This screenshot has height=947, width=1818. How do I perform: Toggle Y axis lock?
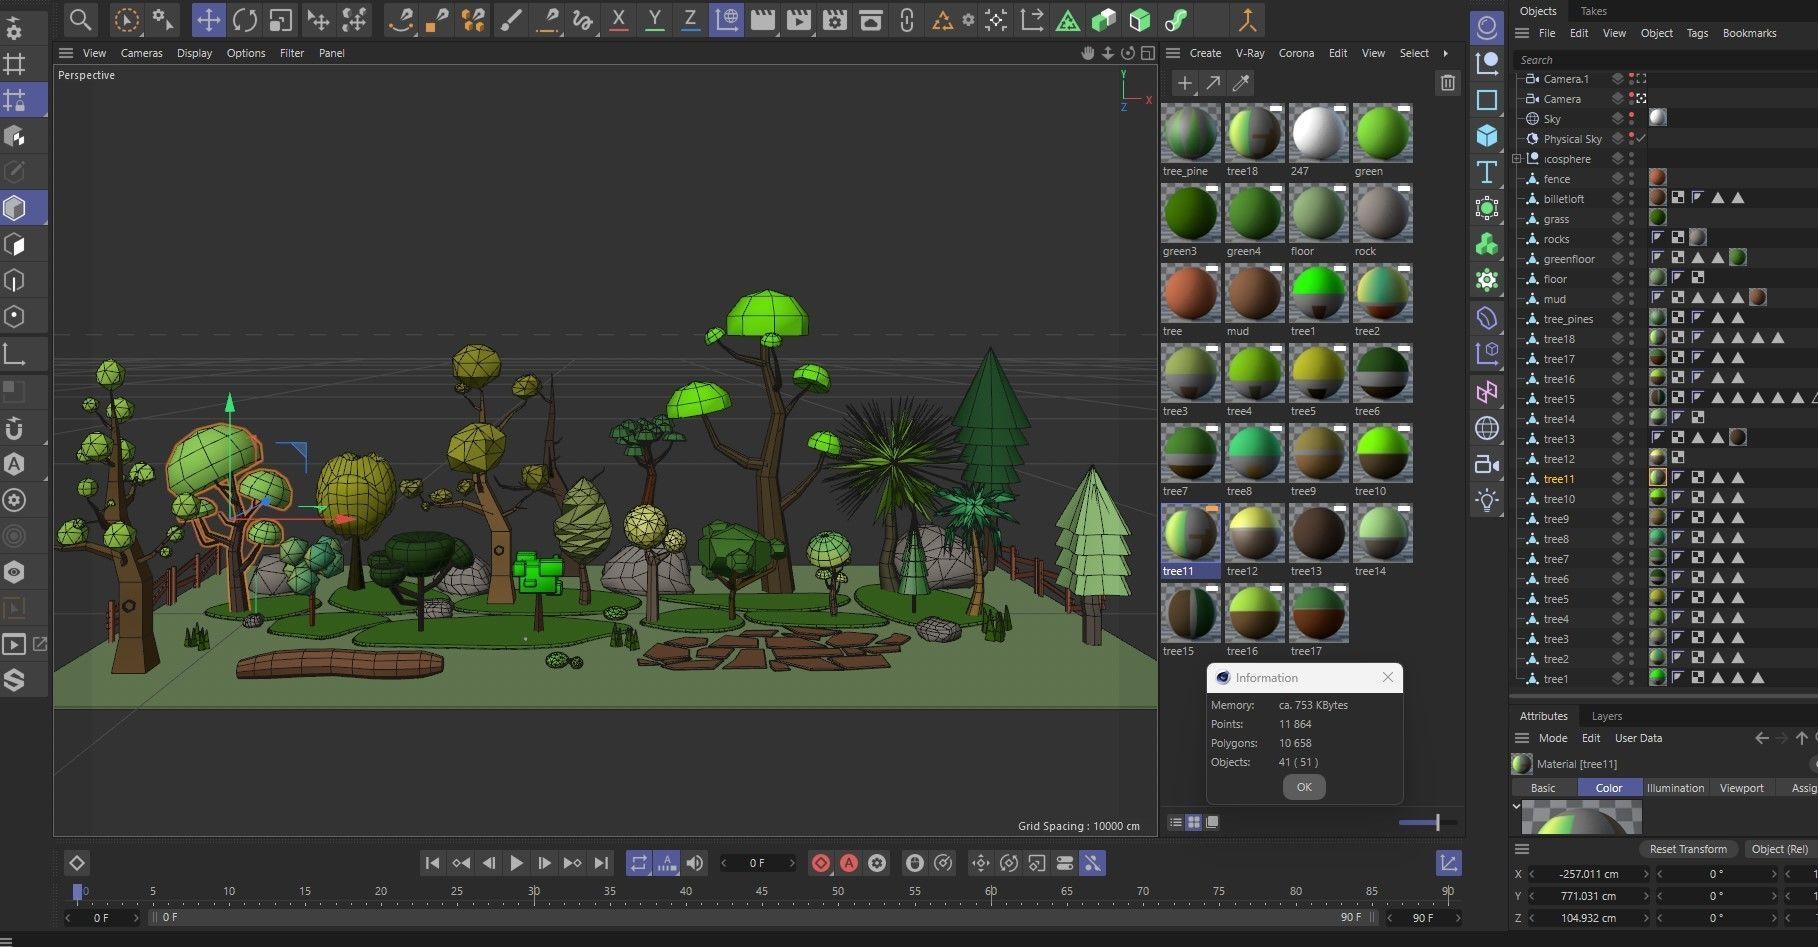[654, 19]
